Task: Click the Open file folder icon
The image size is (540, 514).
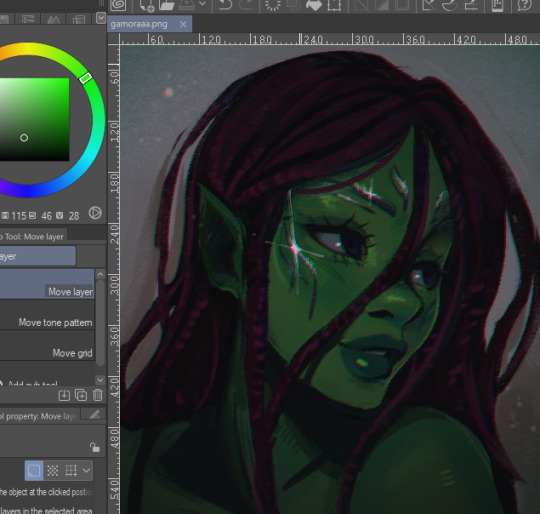Action: coord(167,5)
